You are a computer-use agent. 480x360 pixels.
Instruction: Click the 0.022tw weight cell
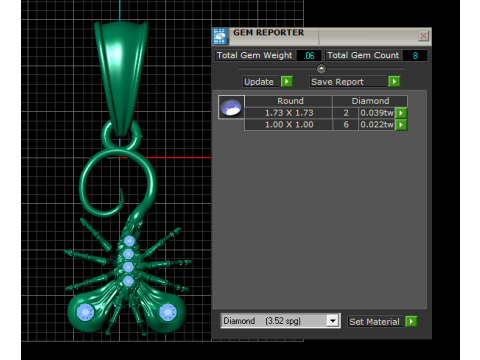(x=377, y=125)
